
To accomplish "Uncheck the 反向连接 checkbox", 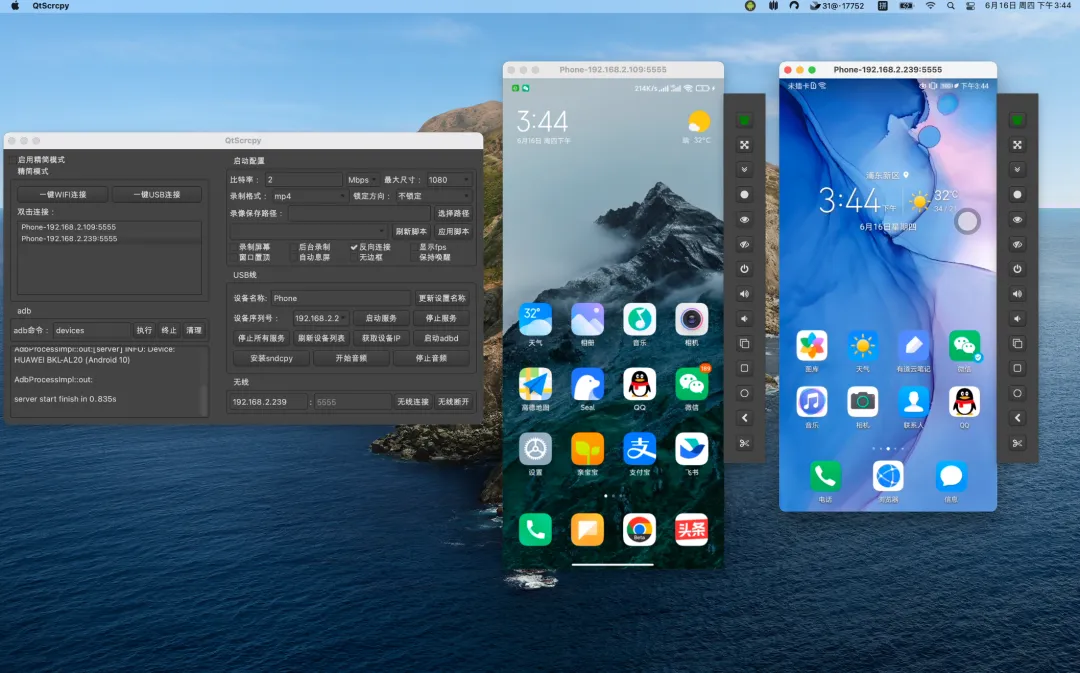I will (x=354, y=247).
